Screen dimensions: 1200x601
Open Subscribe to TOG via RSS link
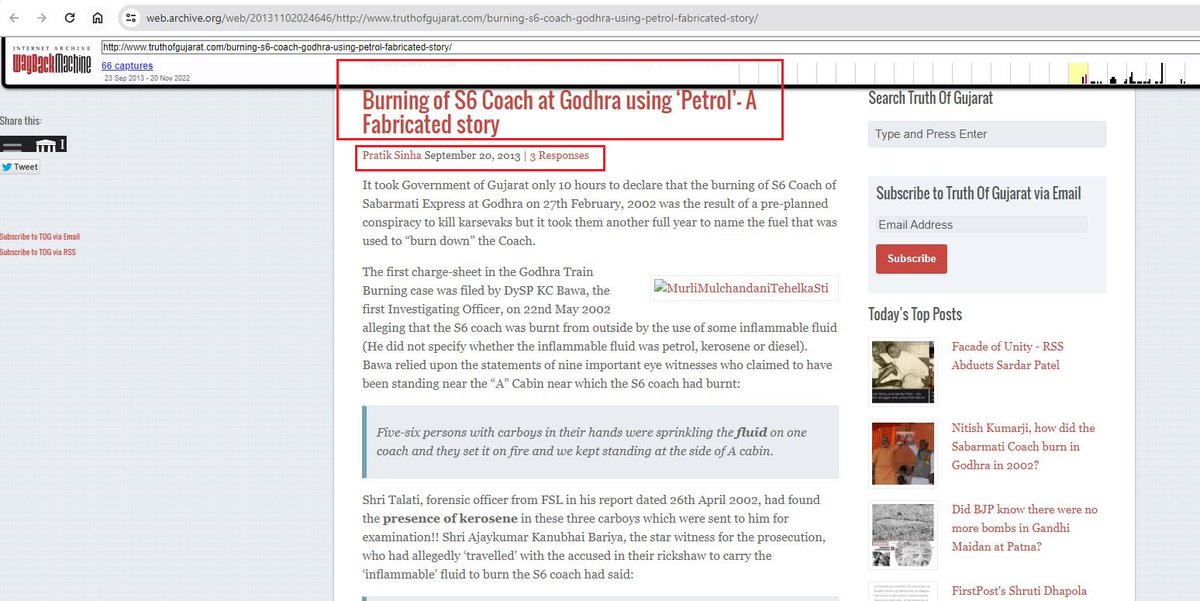(38, 252)
